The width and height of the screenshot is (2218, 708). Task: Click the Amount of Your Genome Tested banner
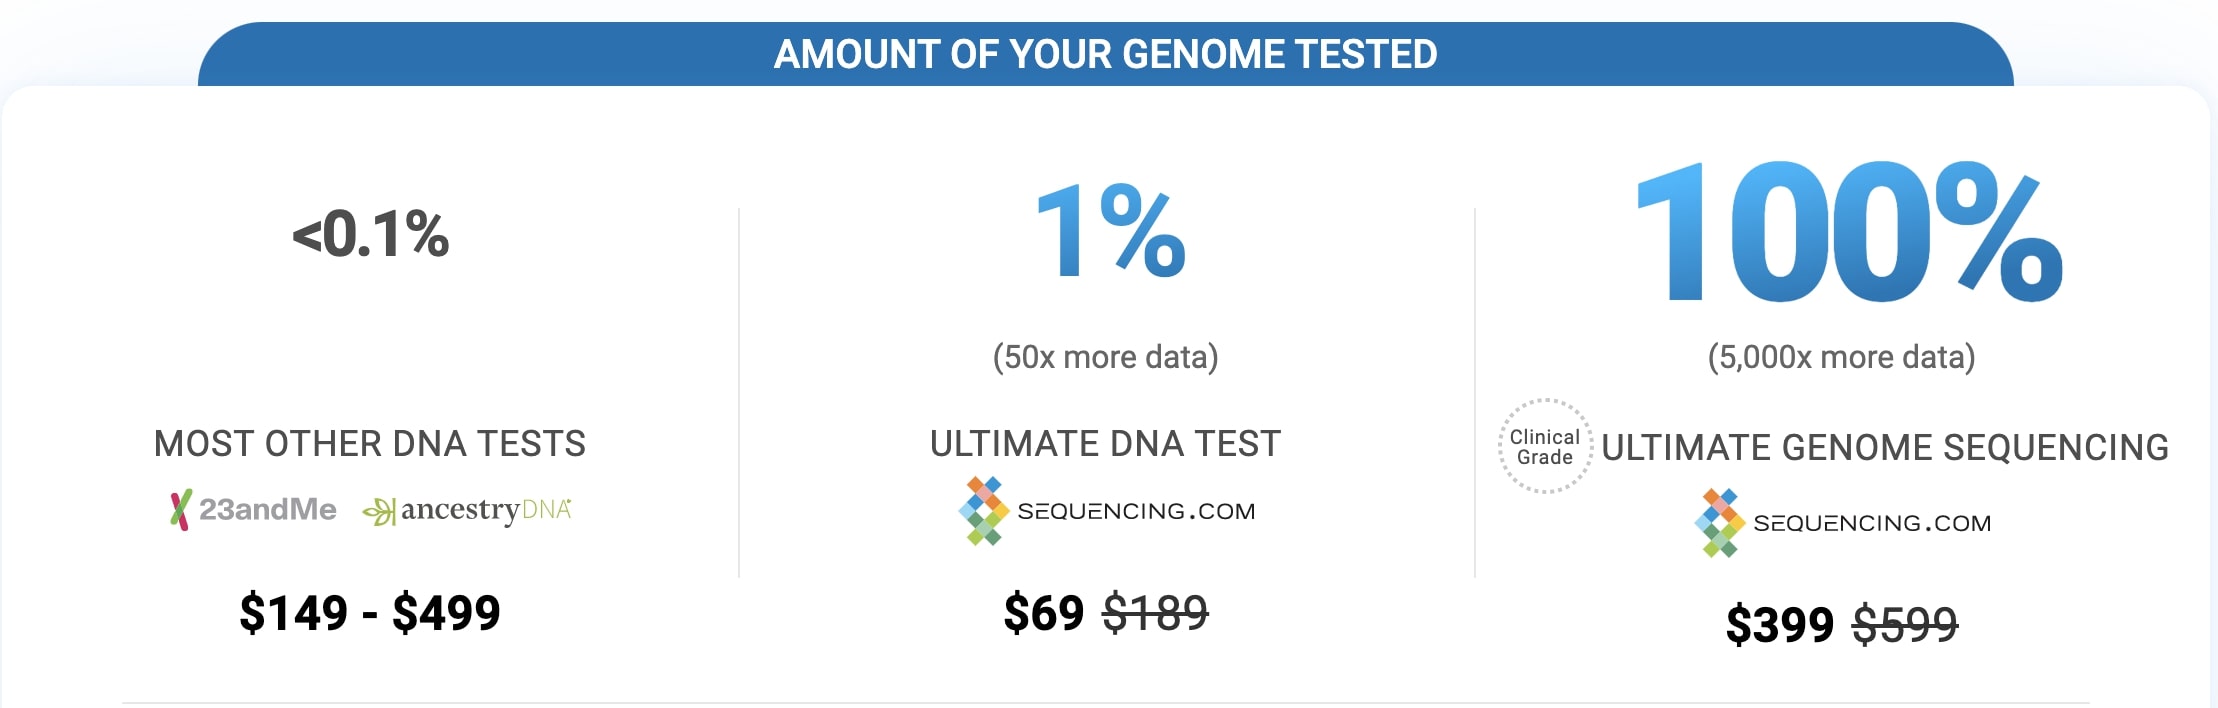[x=1105, y=54]
